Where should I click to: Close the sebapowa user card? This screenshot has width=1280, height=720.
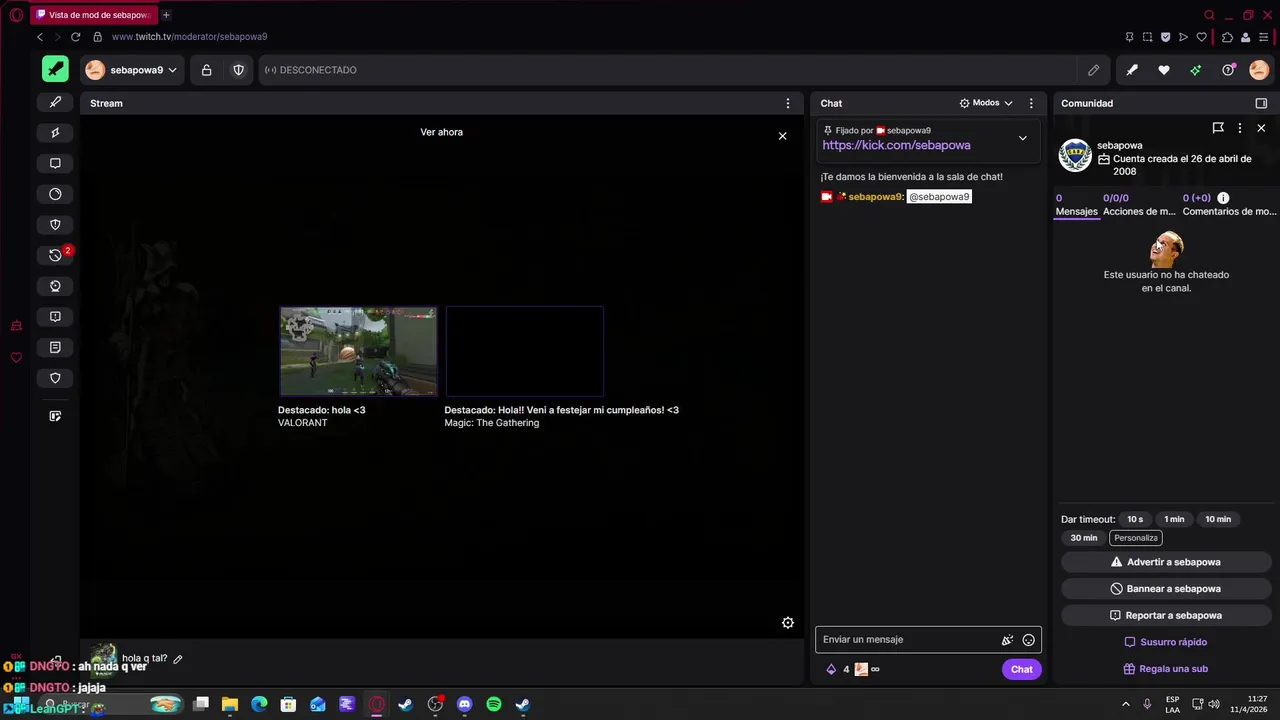(1261, 128)
